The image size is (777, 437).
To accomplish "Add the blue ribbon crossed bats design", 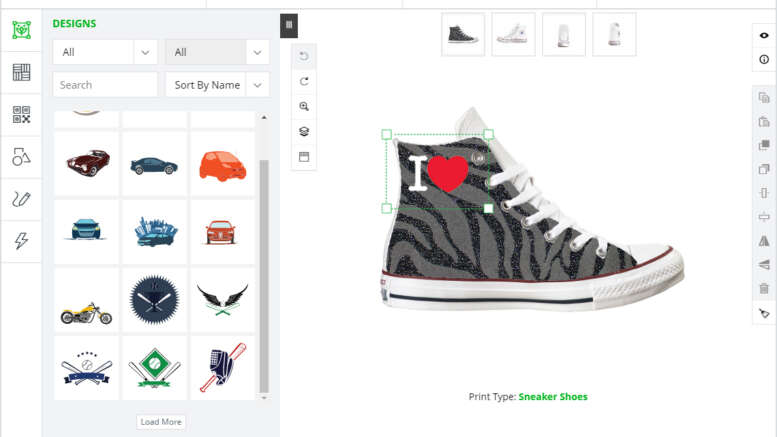I will coord(87,368).
